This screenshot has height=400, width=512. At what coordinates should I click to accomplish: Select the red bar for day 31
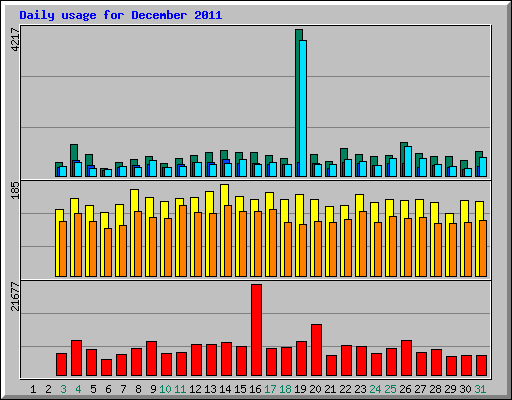coord(481,366)
